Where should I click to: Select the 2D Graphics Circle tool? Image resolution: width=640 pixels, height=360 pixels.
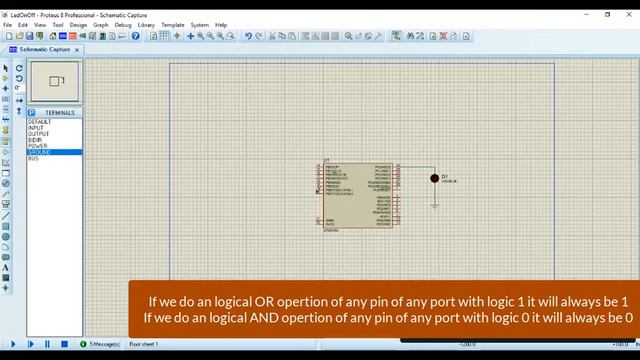coord(6,237)
